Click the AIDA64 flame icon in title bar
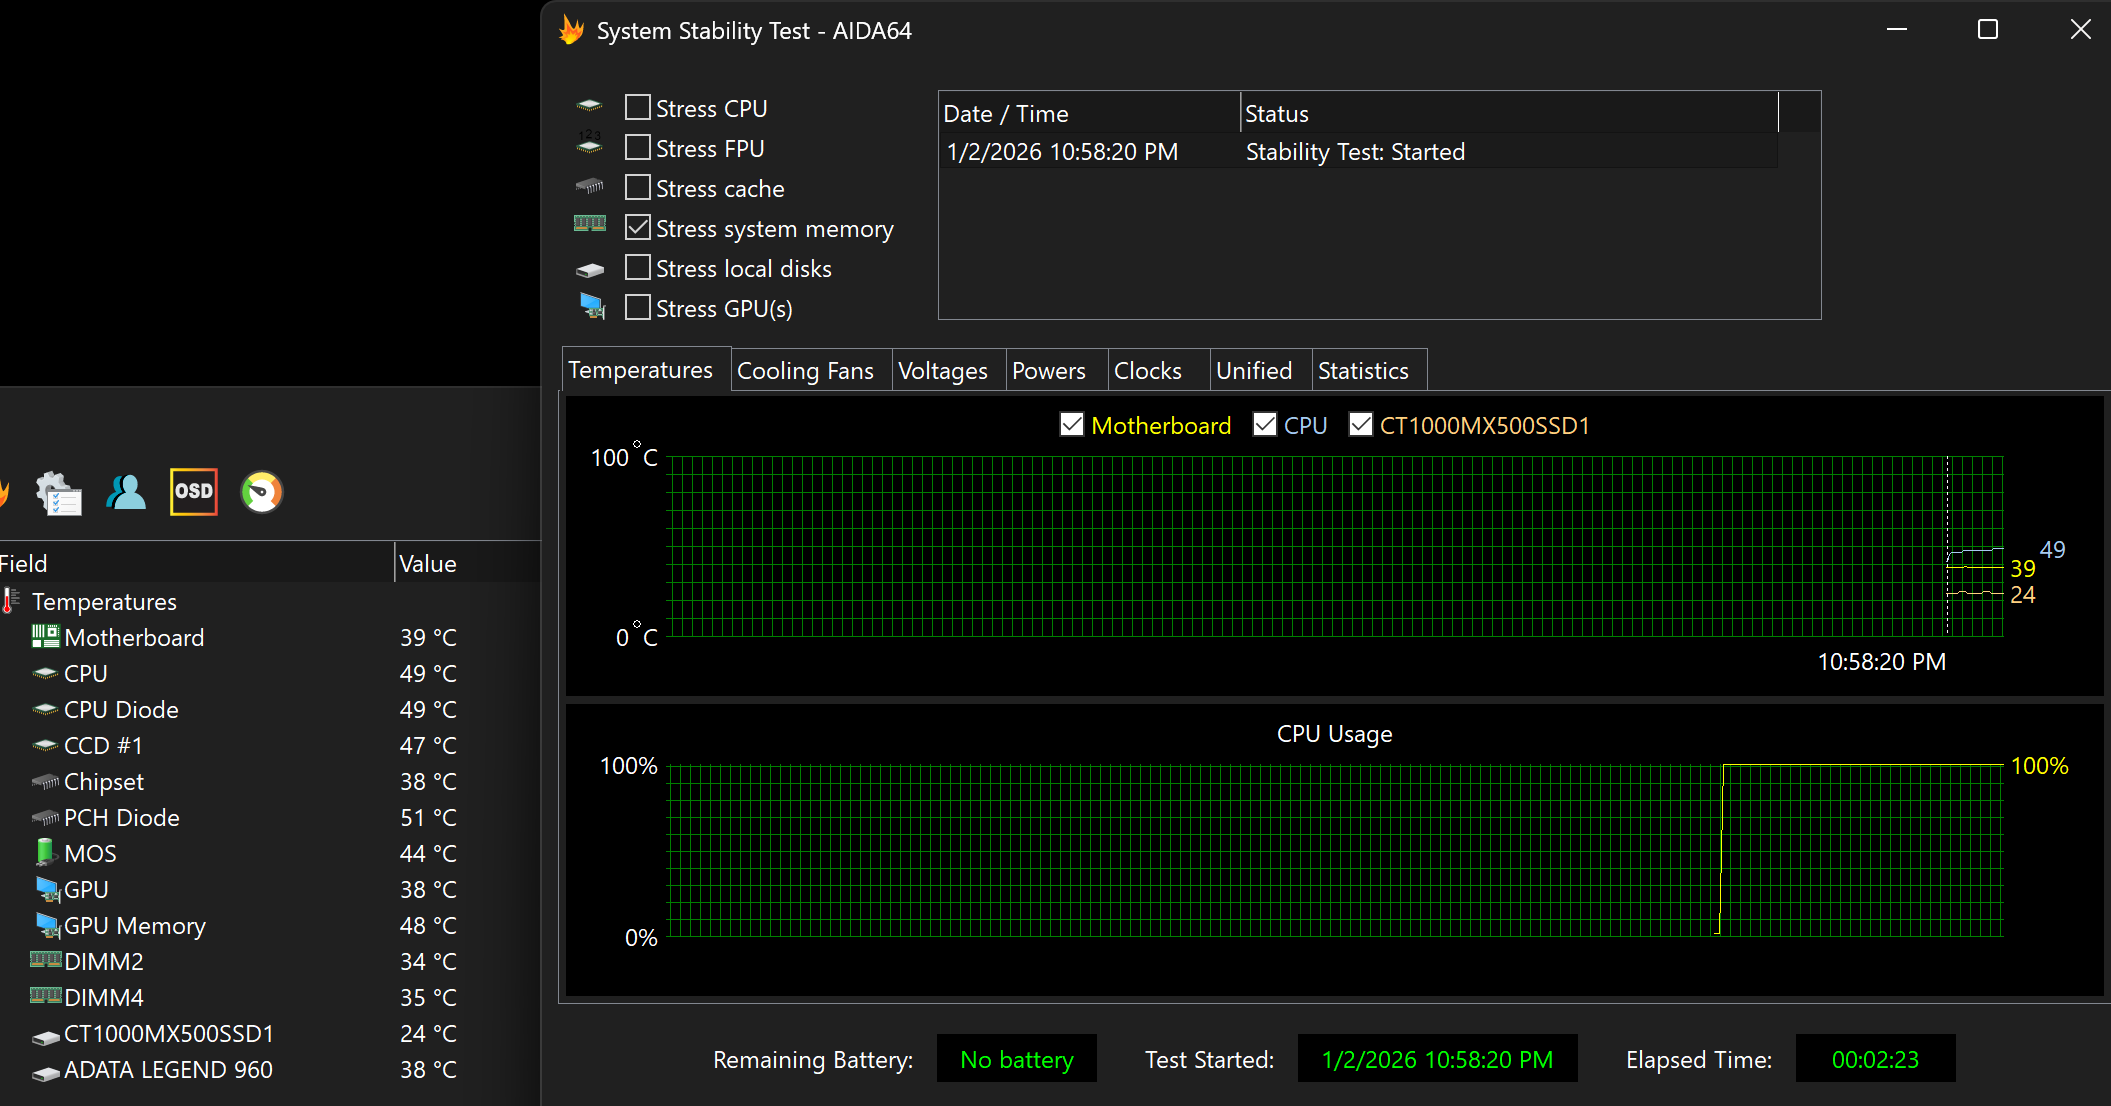 [572, 30]
